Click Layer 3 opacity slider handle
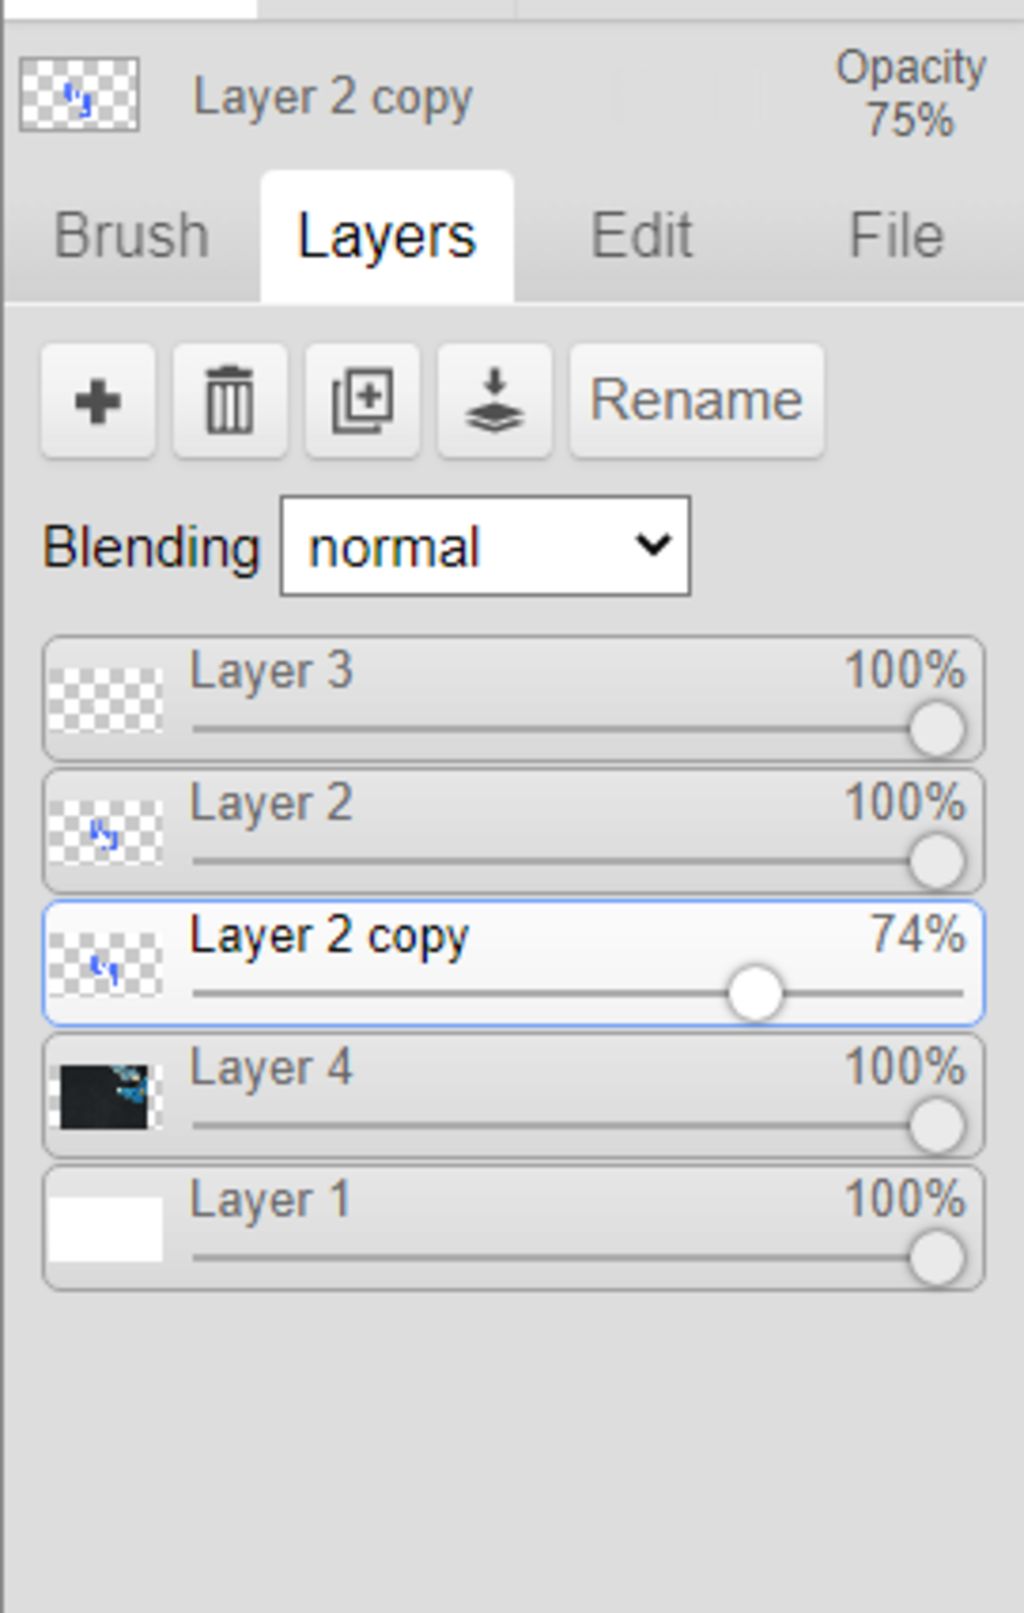The height and width of the screenshot is (1613, 1024). [937, 729]
